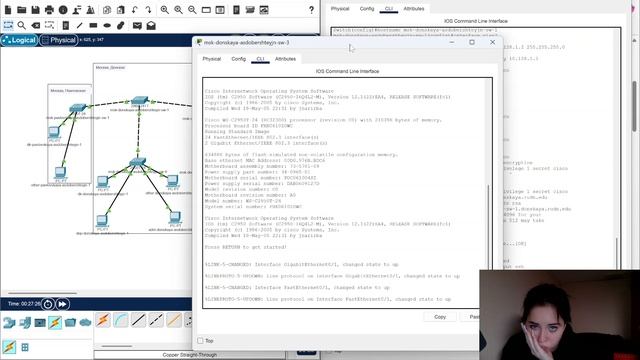Select the top-center switch in topology
The height and width of the screenshot is (360, 640).
pyautogui.click(x=139, y=100)
